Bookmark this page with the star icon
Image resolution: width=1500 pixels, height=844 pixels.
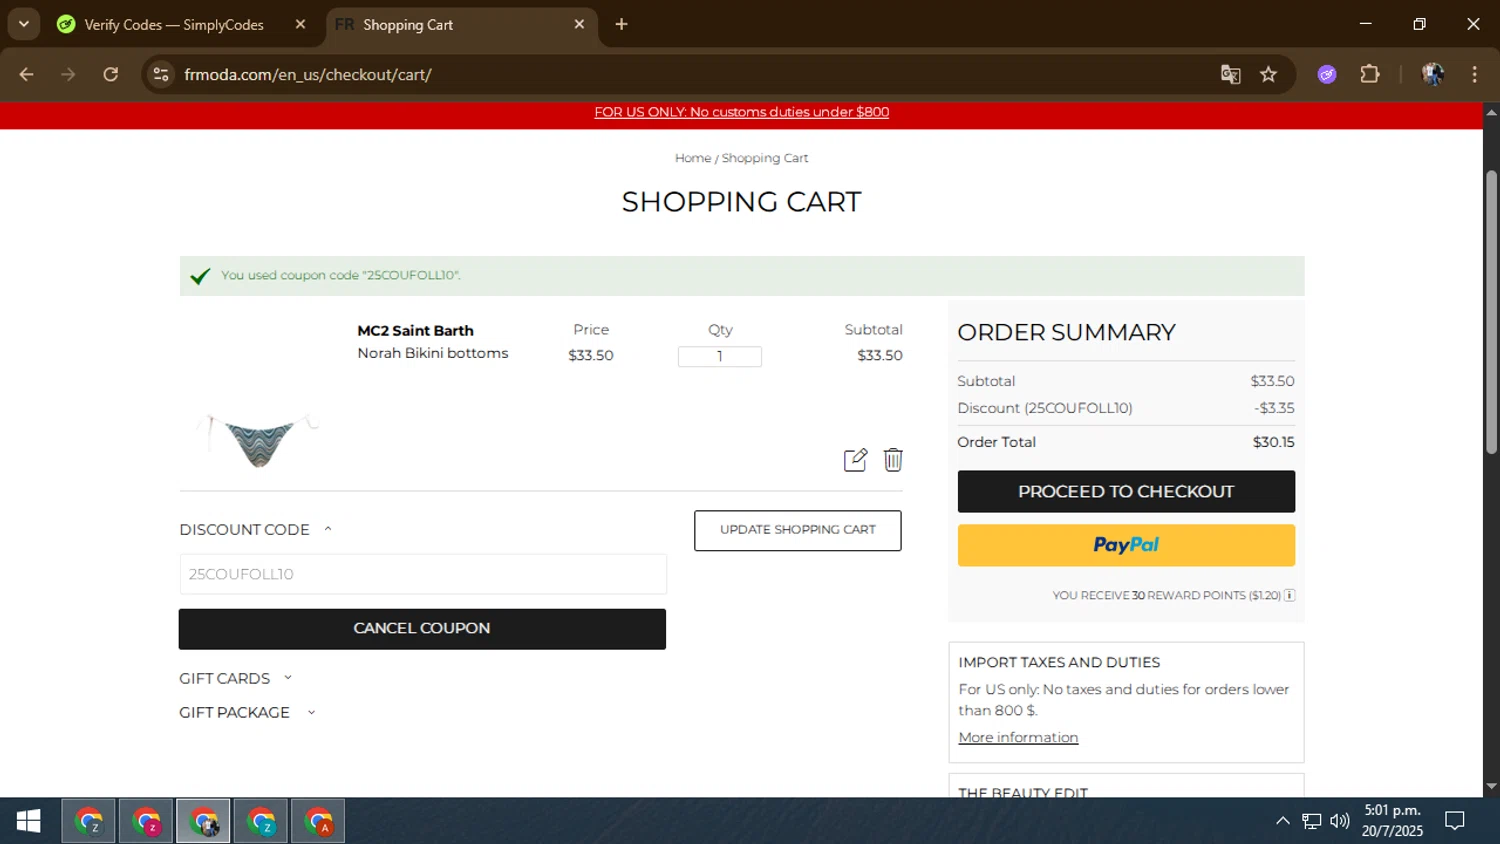click(x=1269, y=75)
